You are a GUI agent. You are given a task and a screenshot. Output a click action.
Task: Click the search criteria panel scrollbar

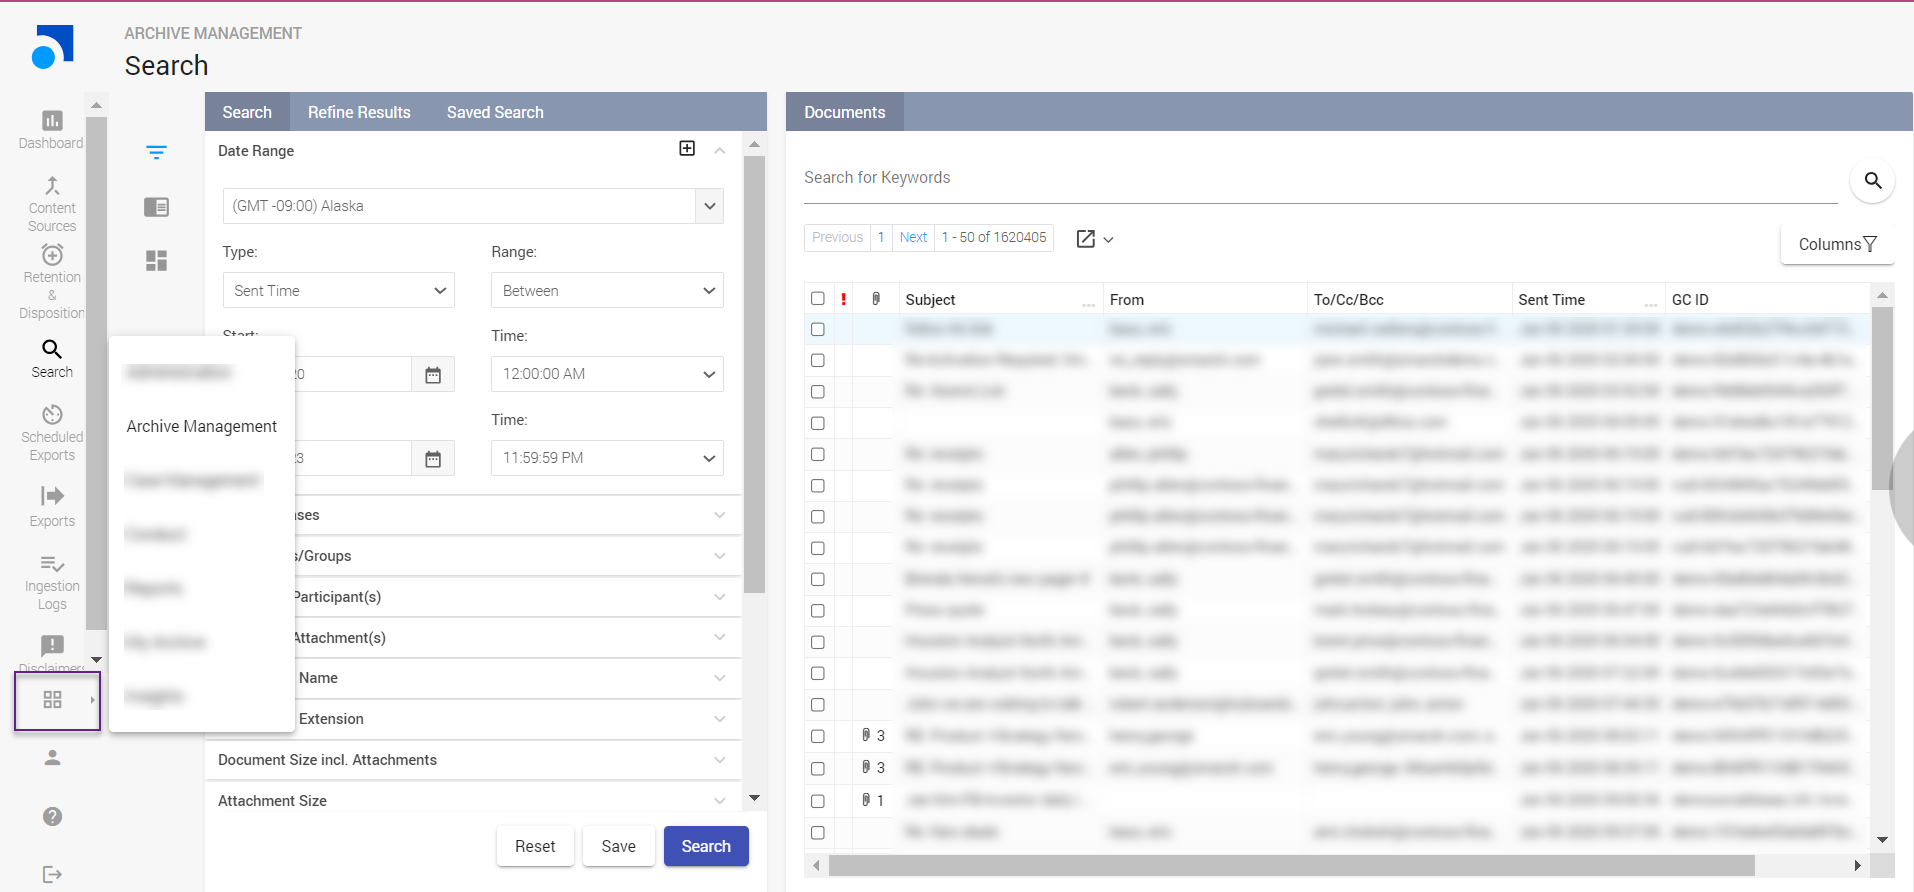pyautogui.click(x=755, y=374)
